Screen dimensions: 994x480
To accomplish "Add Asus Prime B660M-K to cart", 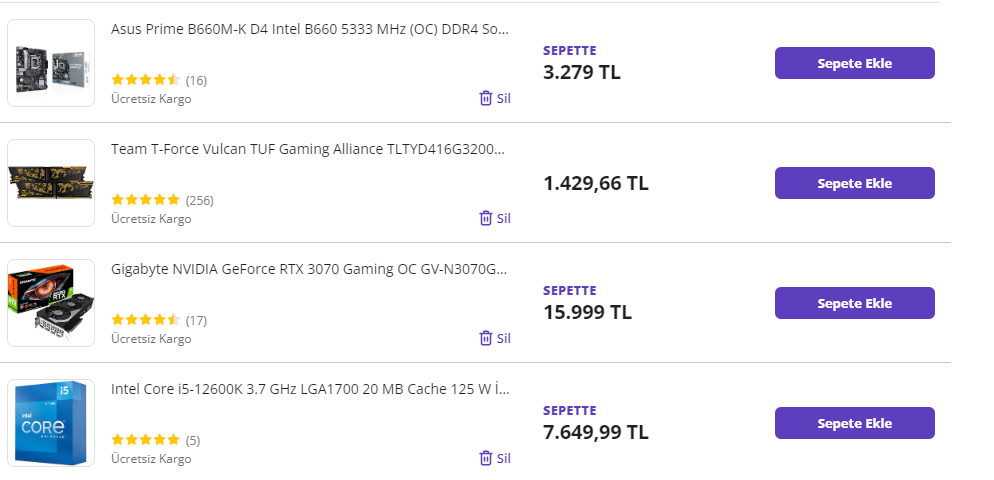I will (854, 63).
